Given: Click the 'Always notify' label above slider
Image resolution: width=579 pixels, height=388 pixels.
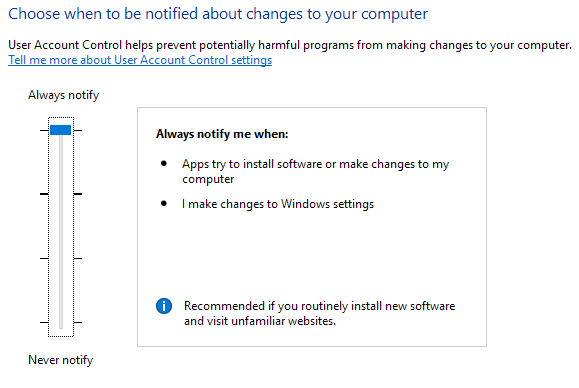Looking at the screenshot, I should point(64,95).
